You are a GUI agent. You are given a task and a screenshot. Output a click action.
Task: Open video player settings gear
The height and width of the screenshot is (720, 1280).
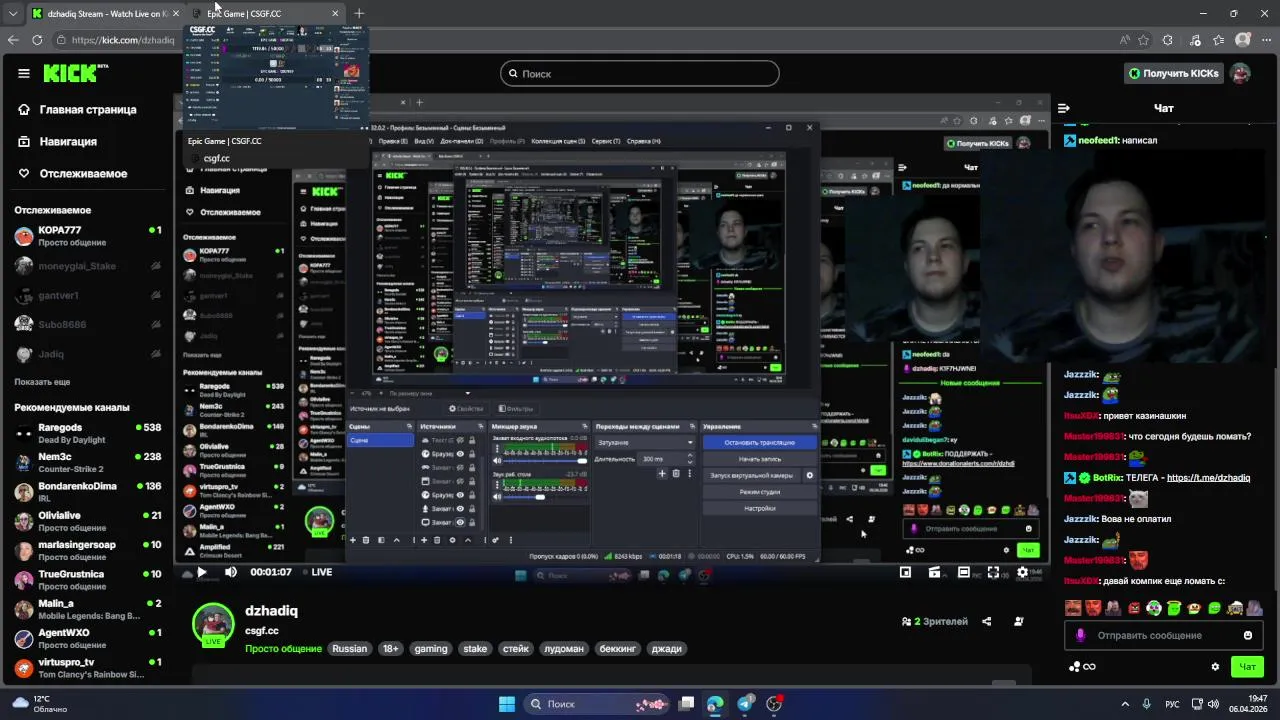(x=1022, y=572)
